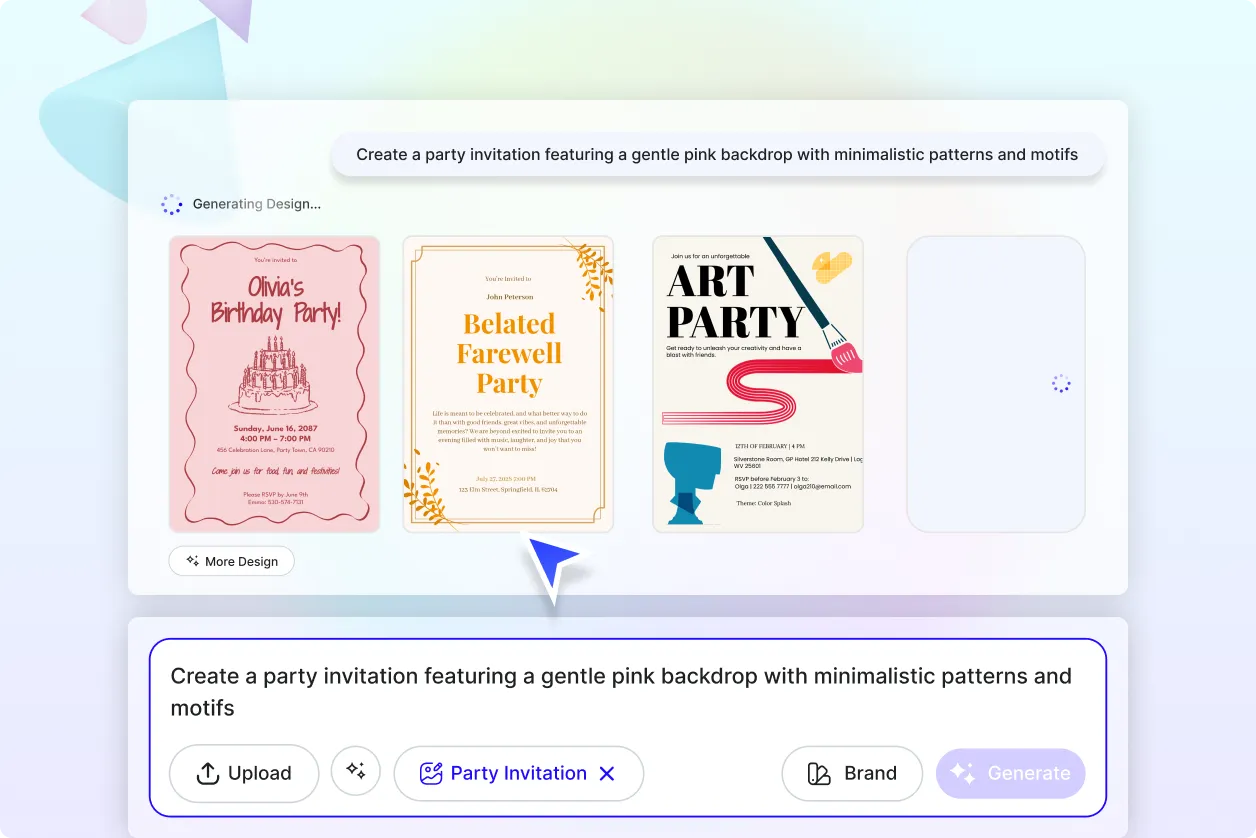Image resolution: width=1256 pixels, height=838 pixels.
Task: Click the Upload icon in the prompt bar
Action: click(207, 773)
